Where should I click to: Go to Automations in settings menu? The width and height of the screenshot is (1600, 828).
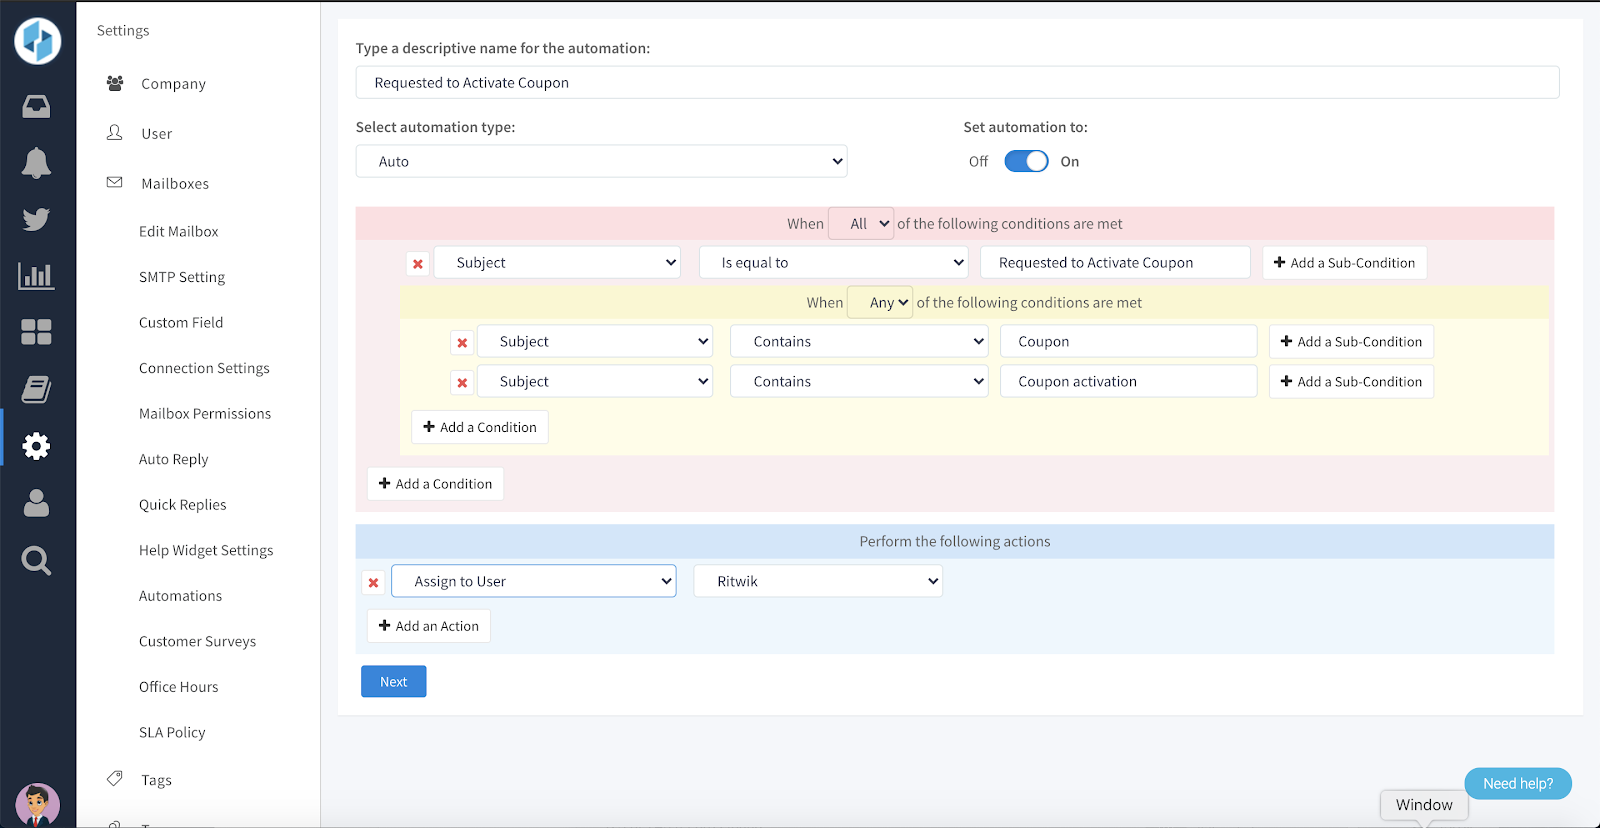click(x=180, y=596)
